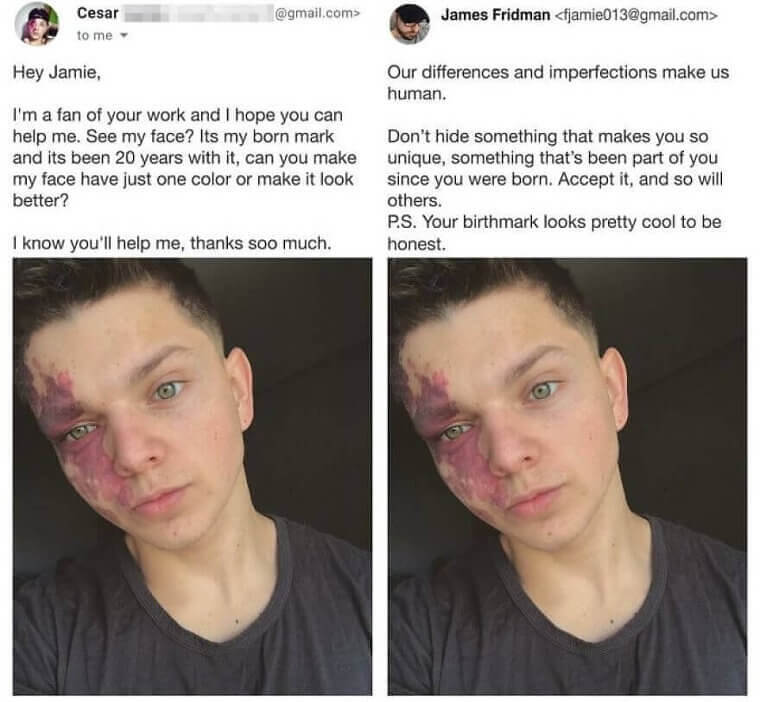Expand the 'to me' recipient details arrow
This screenshot has height=702, width=760.
point(124,35)
